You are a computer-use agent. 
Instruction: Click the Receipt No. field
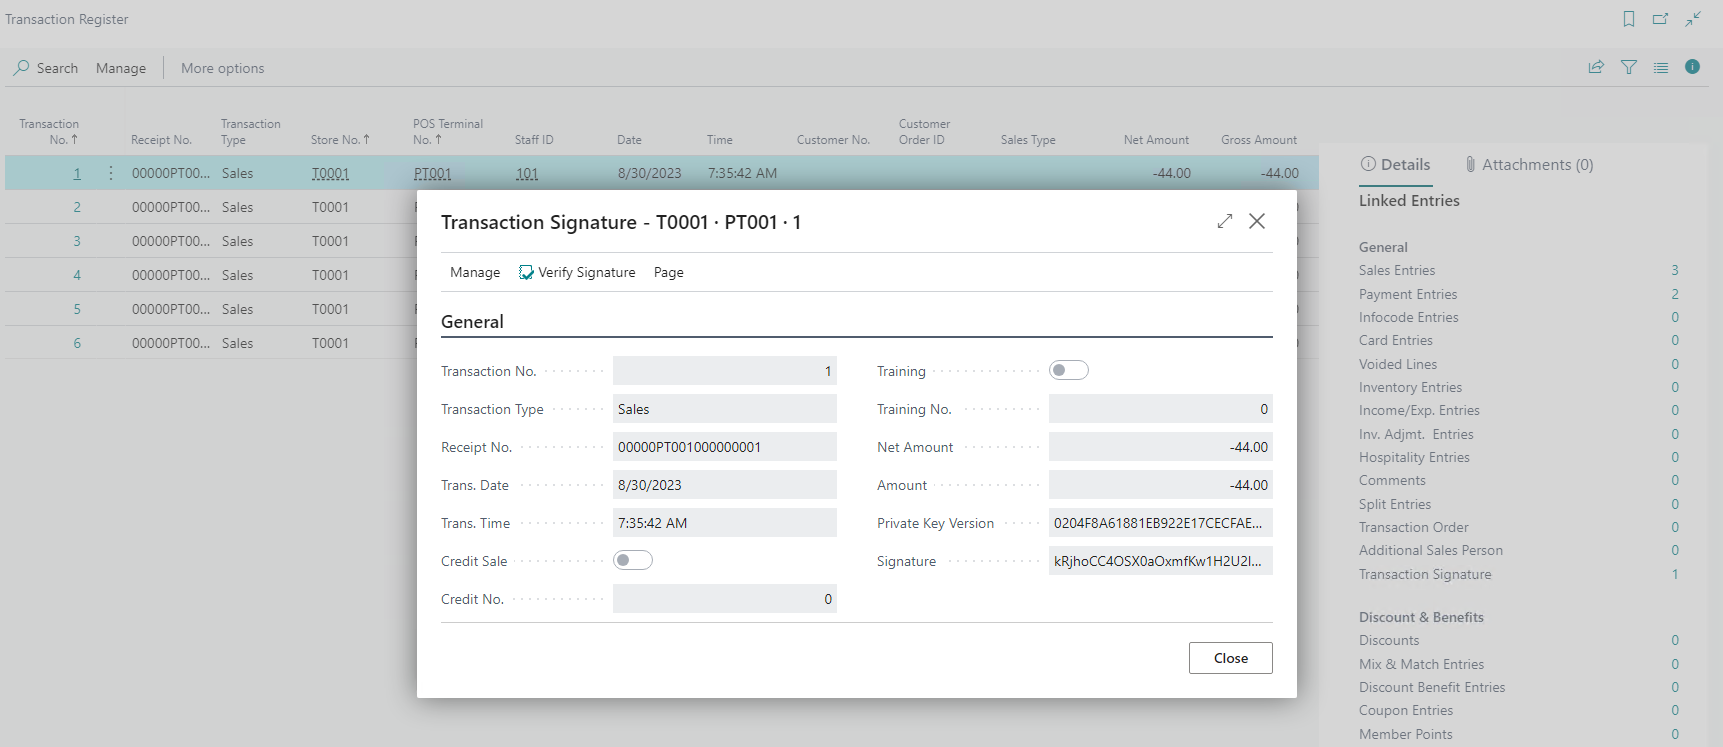[x=724, y=447]
